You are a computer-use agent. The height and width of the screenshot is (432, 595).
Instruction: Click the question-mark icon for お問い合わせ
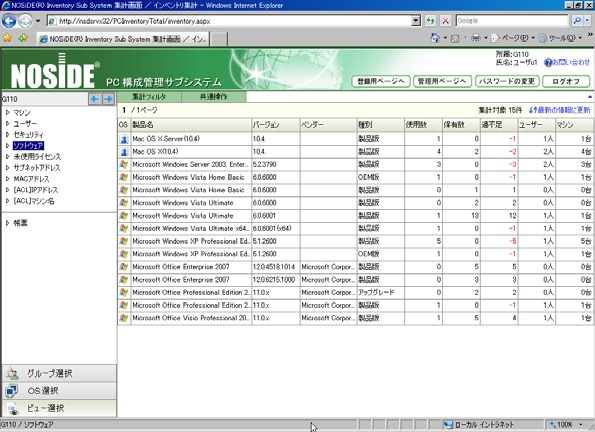(x=548, y=63)
